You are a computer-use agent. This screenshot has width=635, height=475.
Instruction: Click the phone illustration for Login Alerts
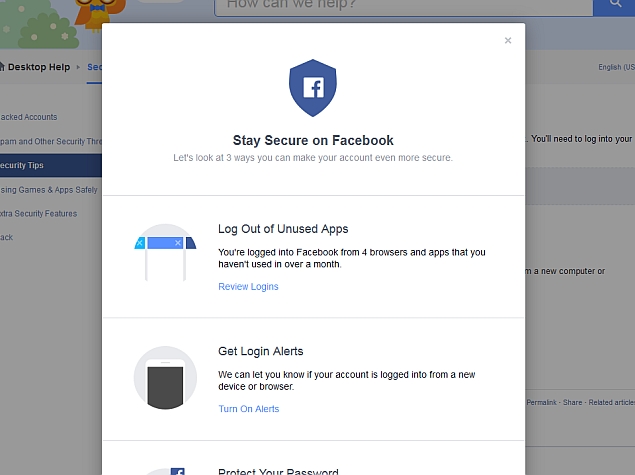(x=165, y=377)
